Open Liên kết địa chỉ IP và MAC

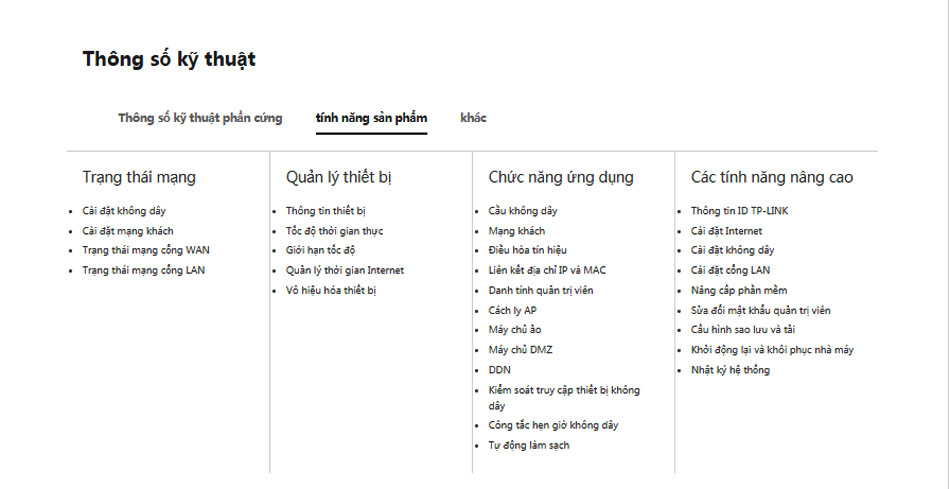coord(547,270)
